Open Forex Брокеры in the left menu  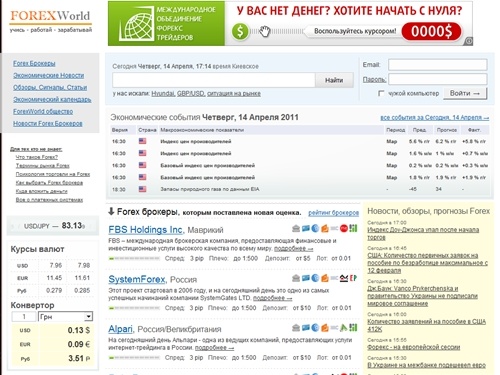(34, 63)
